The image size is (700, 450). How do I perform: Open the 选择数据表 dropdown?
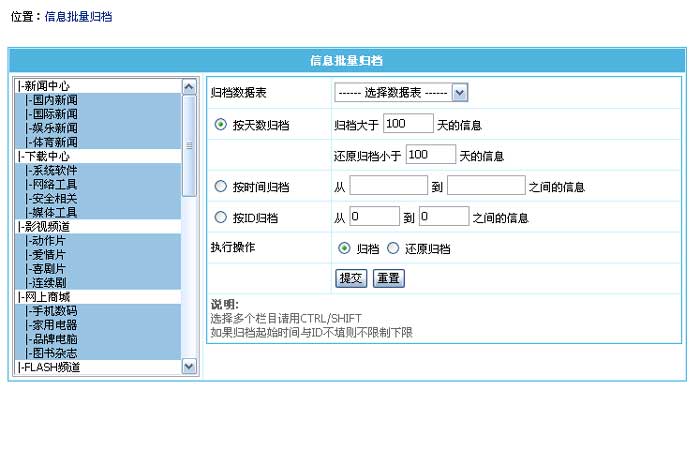pos(401,93)
